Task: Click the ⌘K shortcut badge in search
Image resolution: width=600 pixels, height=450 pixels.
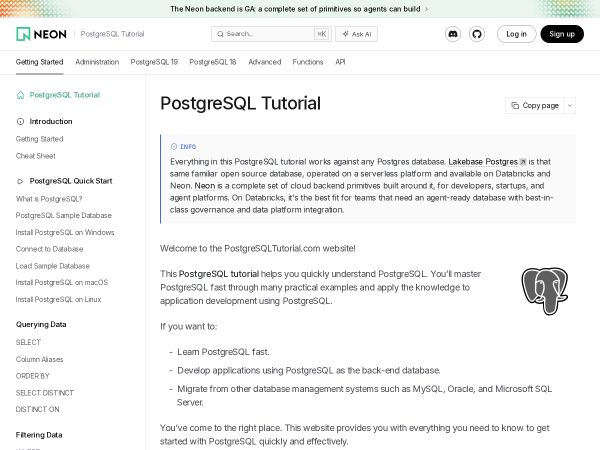Action: click(321, 34)
